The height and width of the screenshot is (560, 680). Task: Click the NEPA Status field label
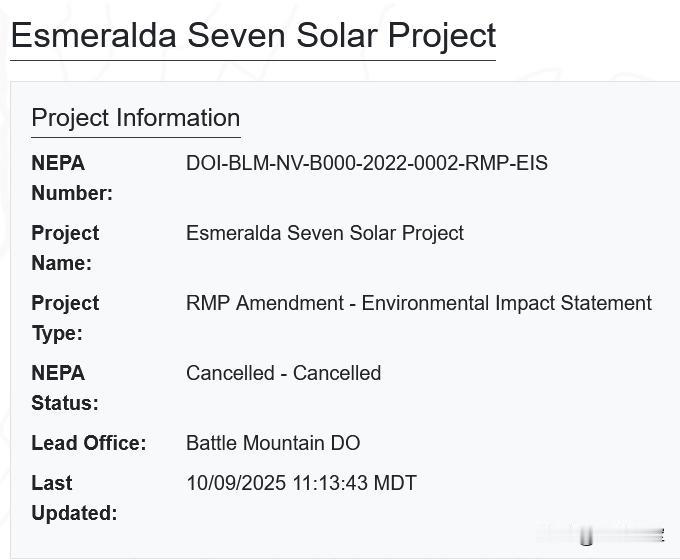(x=64, y=388)
